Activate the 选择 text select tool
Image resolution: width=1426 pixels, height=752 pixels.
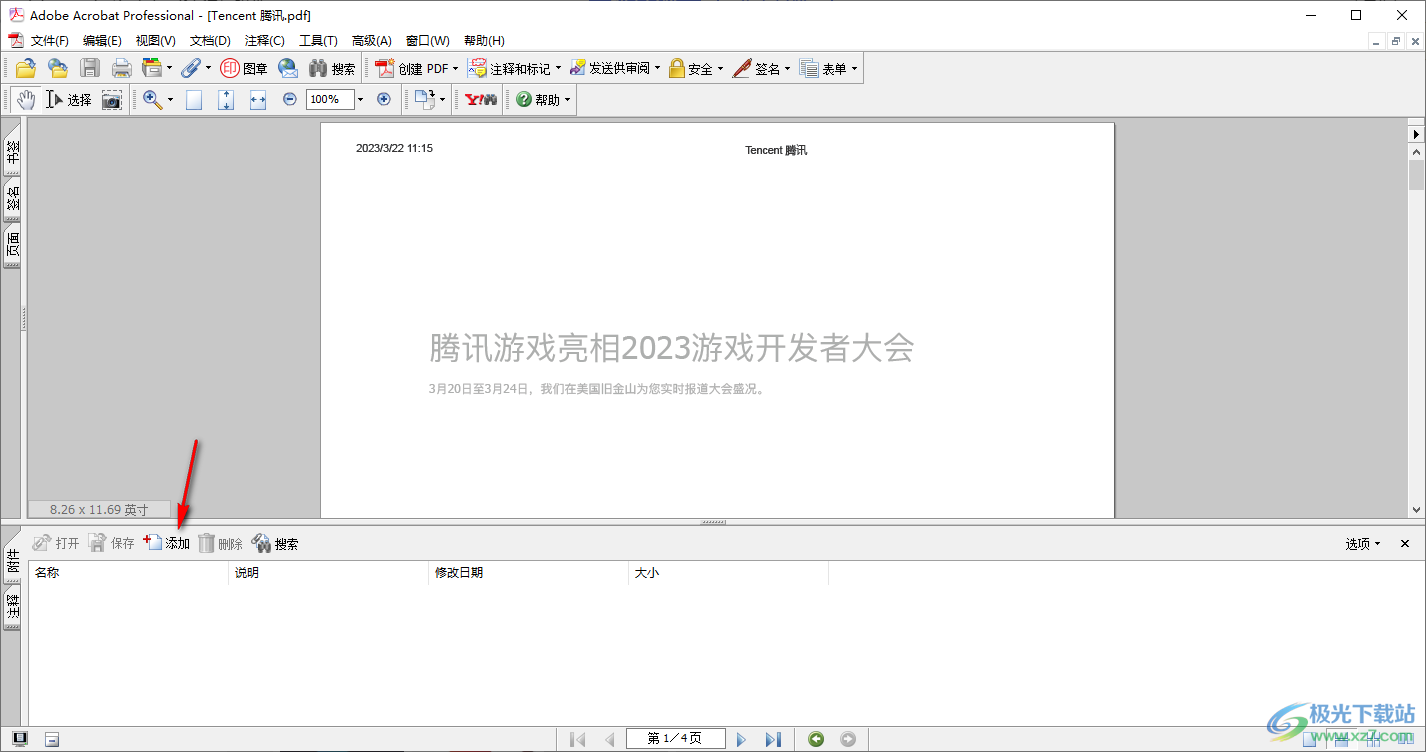click(69, 99)
